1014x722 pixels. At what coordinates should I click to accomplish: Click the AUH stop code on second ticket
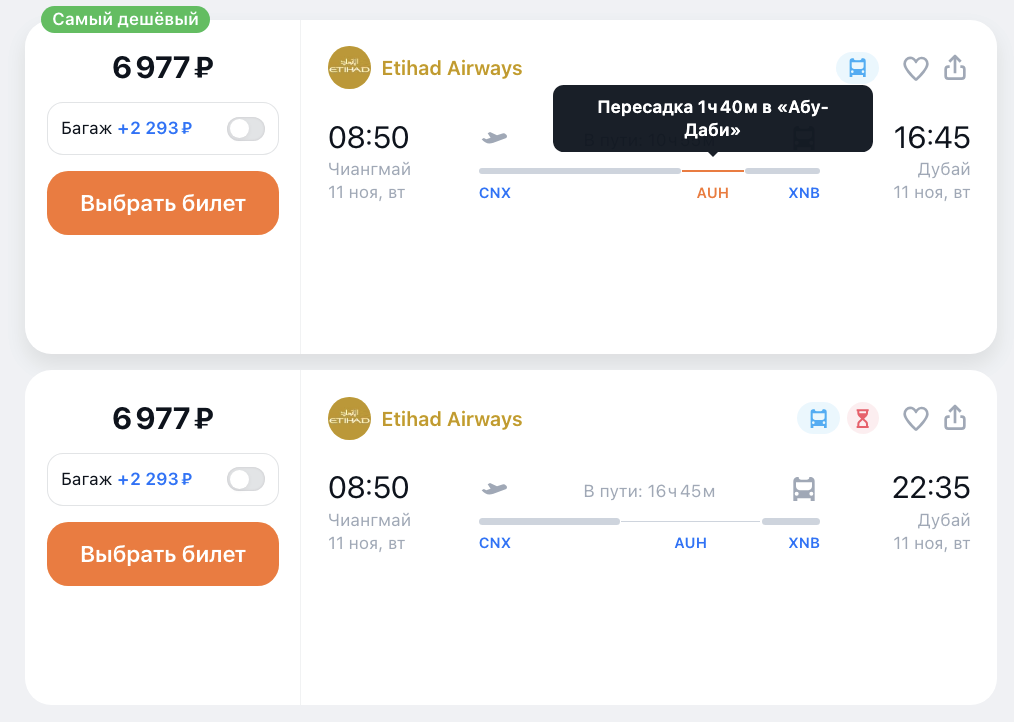(x=690, y=543)
